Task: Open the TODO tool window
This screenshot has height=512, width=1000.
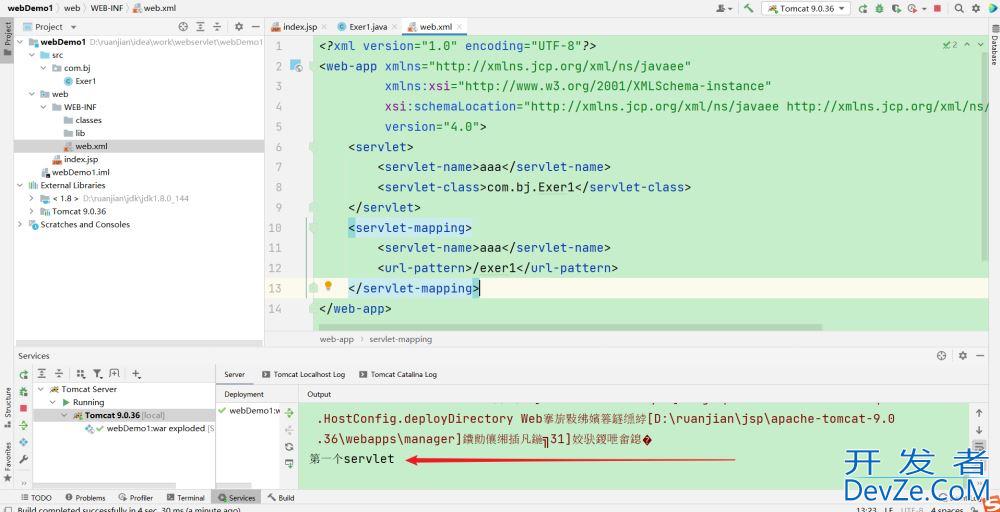Action: pos(36,498)
